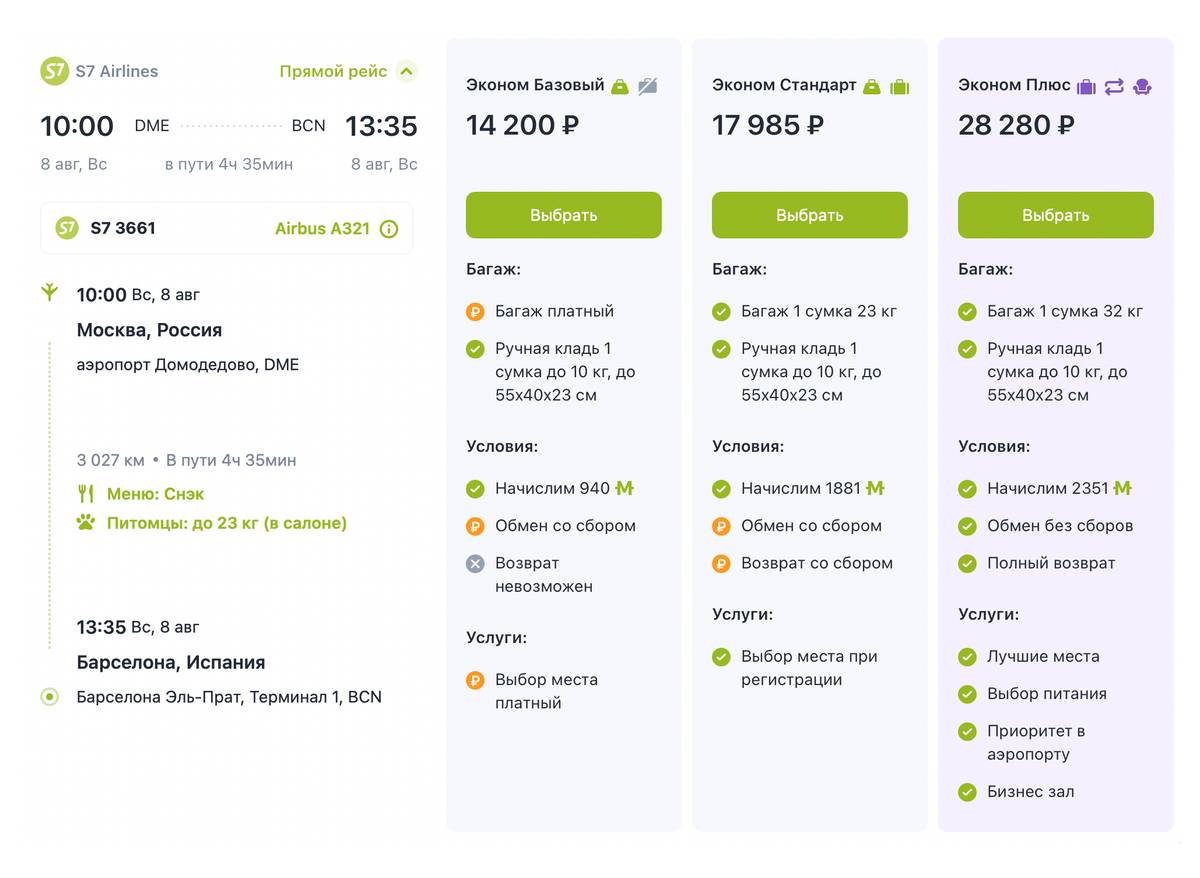
Task: Open the Airbus A321 info icon
Action: point(389,229)
